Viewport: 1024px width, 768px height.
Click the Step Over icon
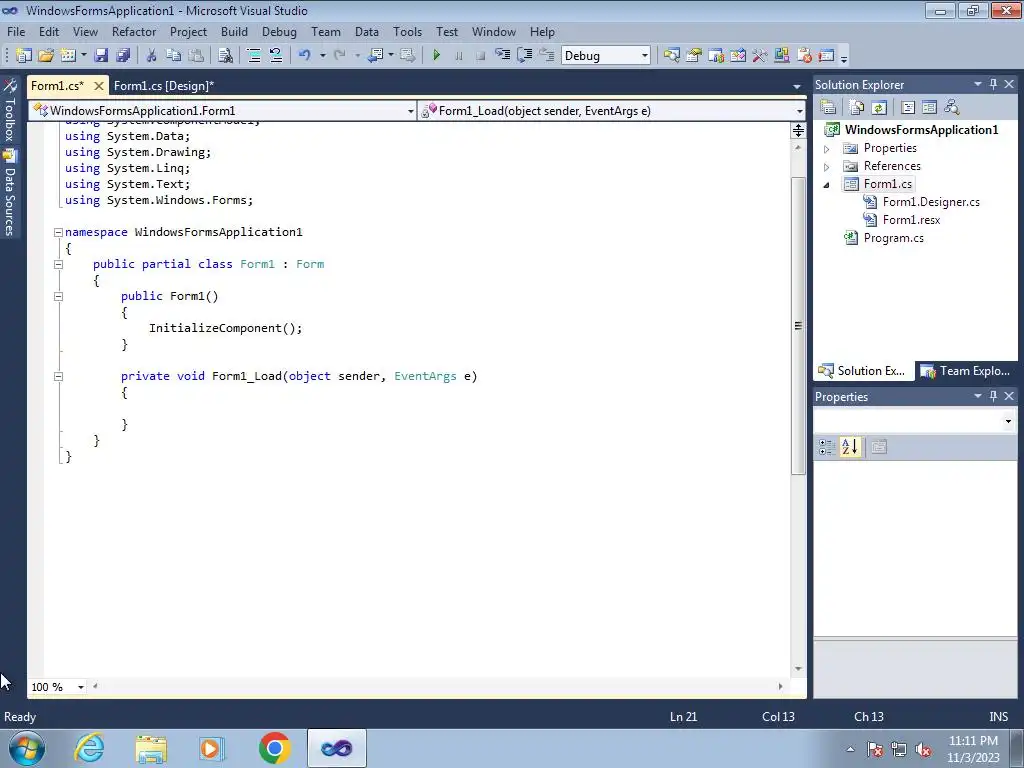coord(524,56)
